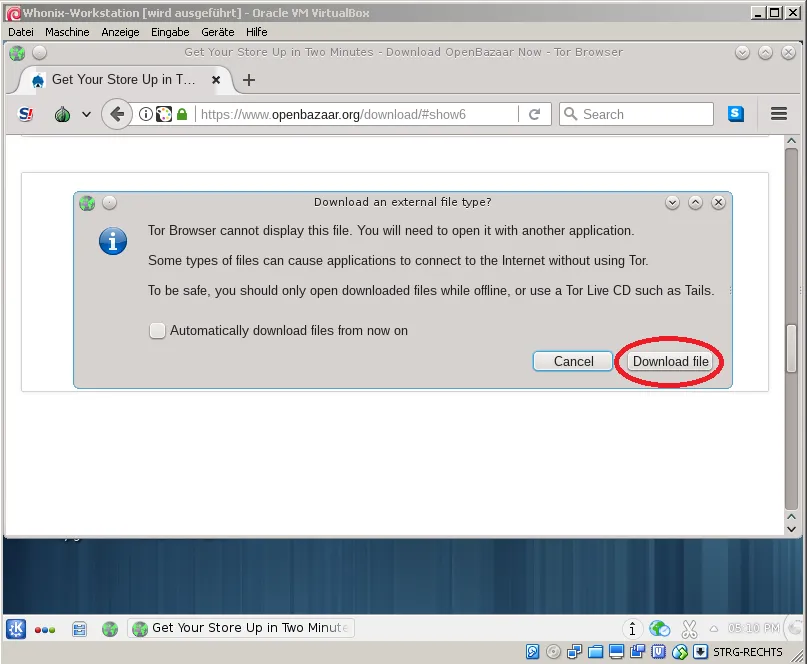
Task: Click the VirtualBox network status icon
Action: tap(574, 652)
